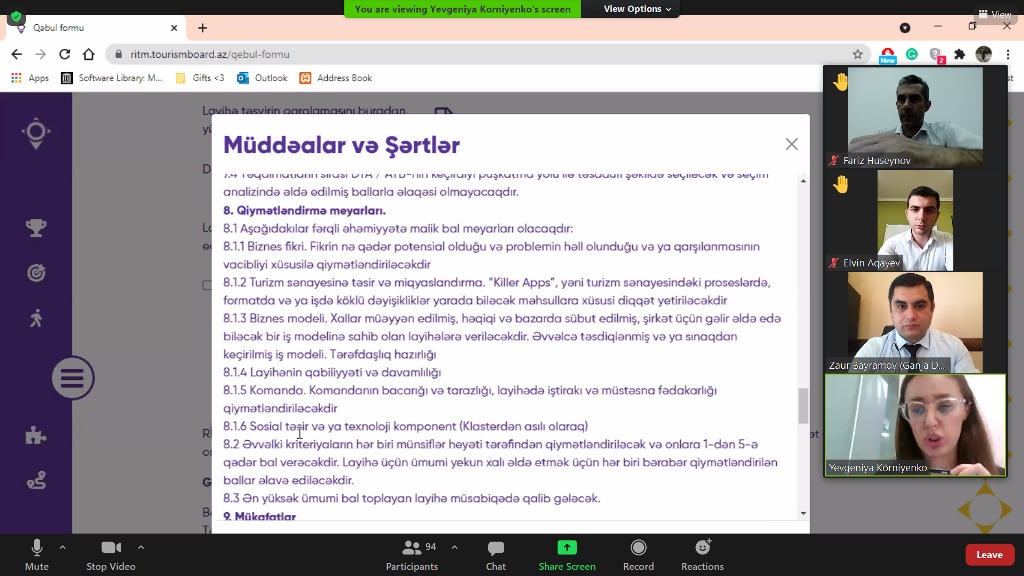The height and width of the screenshot is (576, 1024).
Task: Bookmark this page with star icon
Action: (857, 54)
